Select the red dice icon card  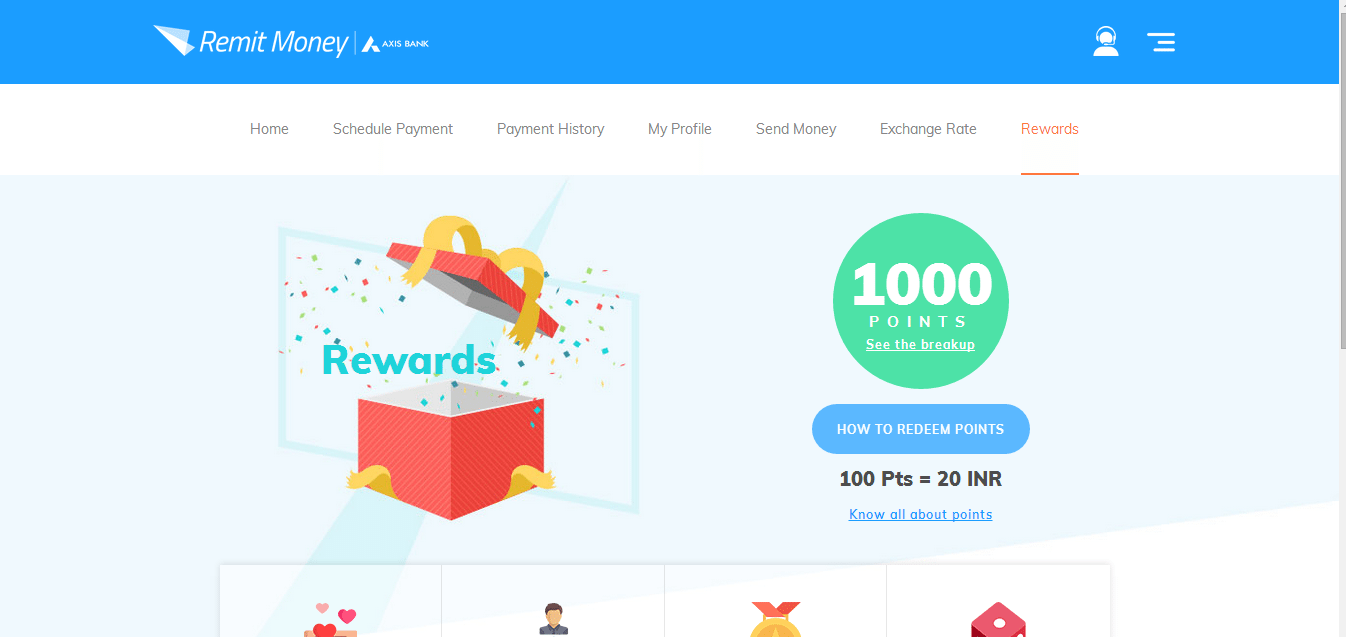pos(998,601)
